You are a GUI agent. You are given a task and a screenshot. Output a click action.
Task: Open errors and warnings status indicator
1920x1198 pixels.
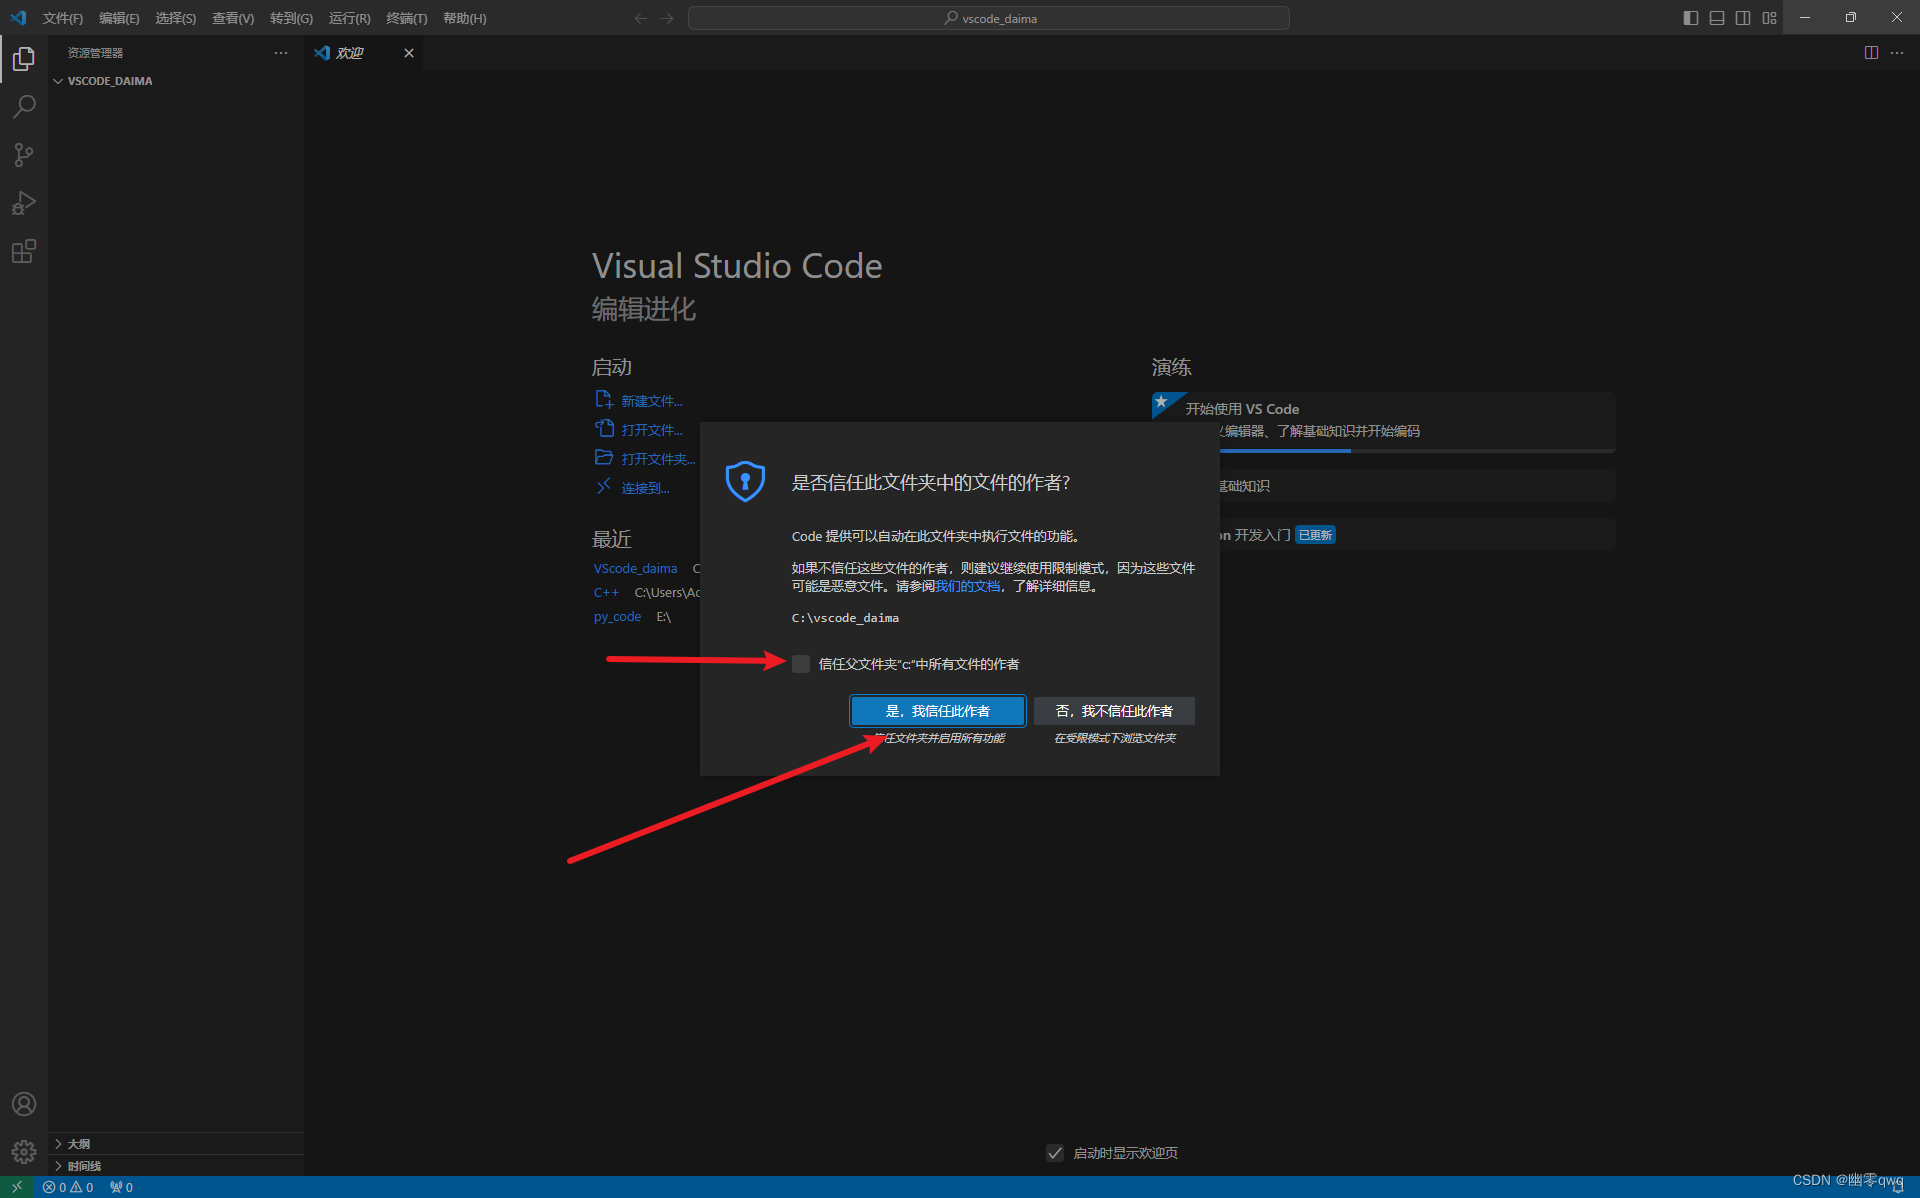pos(68,1187)
